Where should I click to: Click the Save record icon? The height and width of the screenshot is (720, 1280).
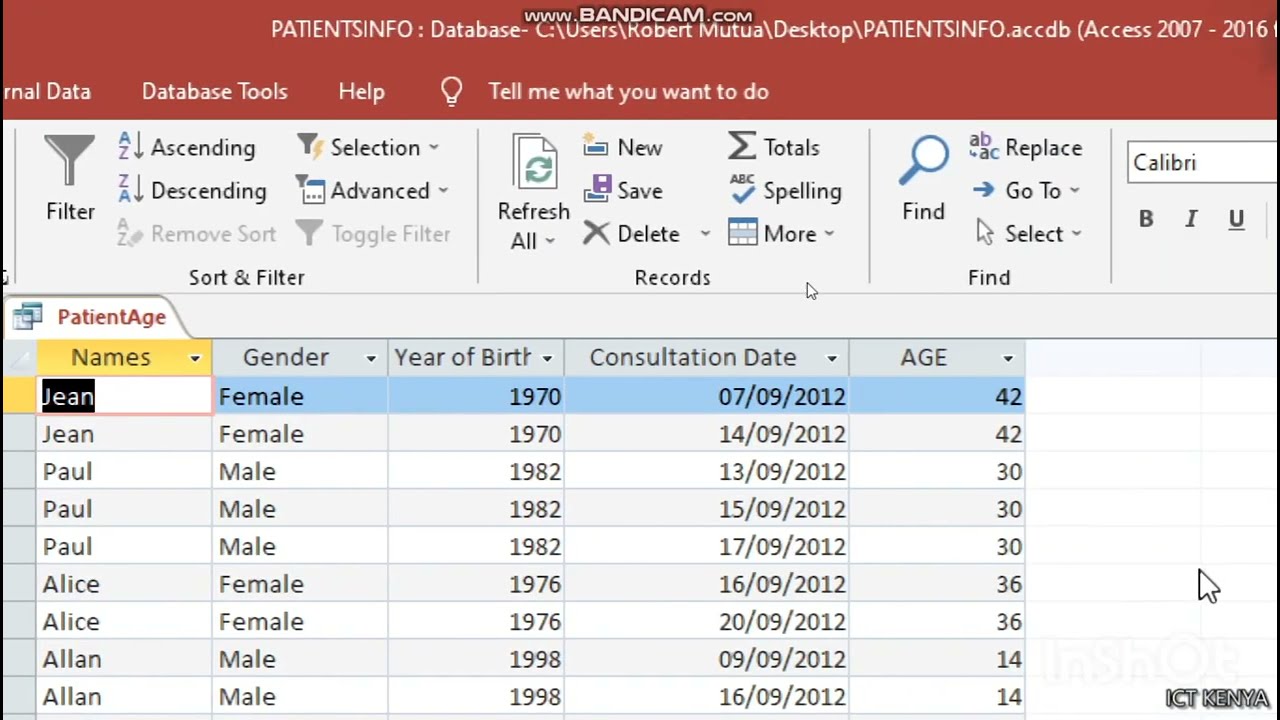[x=597, y=190]
